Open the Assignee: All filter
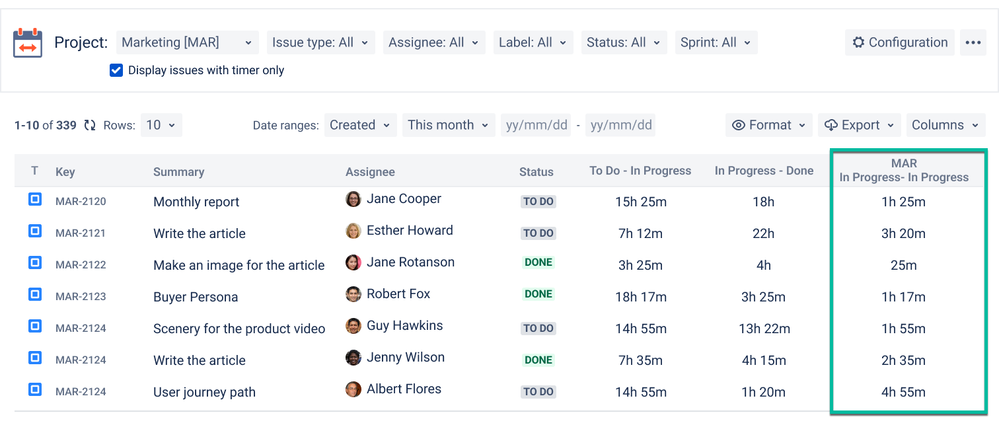 (x=434, y=43)
